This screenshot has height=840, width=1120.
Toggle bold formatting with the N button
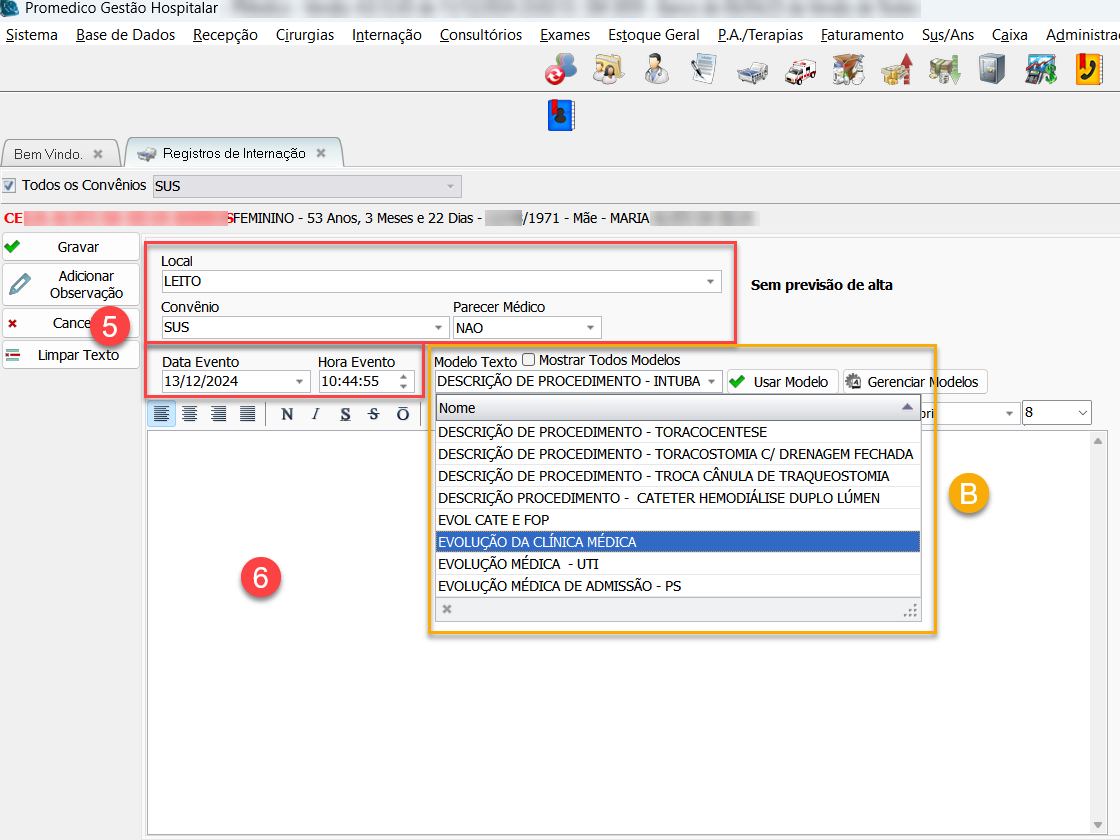(287, 414)
